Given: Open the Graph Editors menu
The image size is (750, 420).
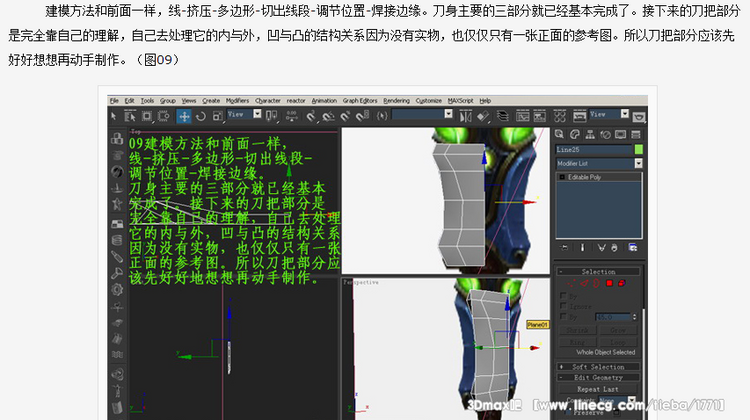Looking at the screenshot, I should click(x=360, y=101).
